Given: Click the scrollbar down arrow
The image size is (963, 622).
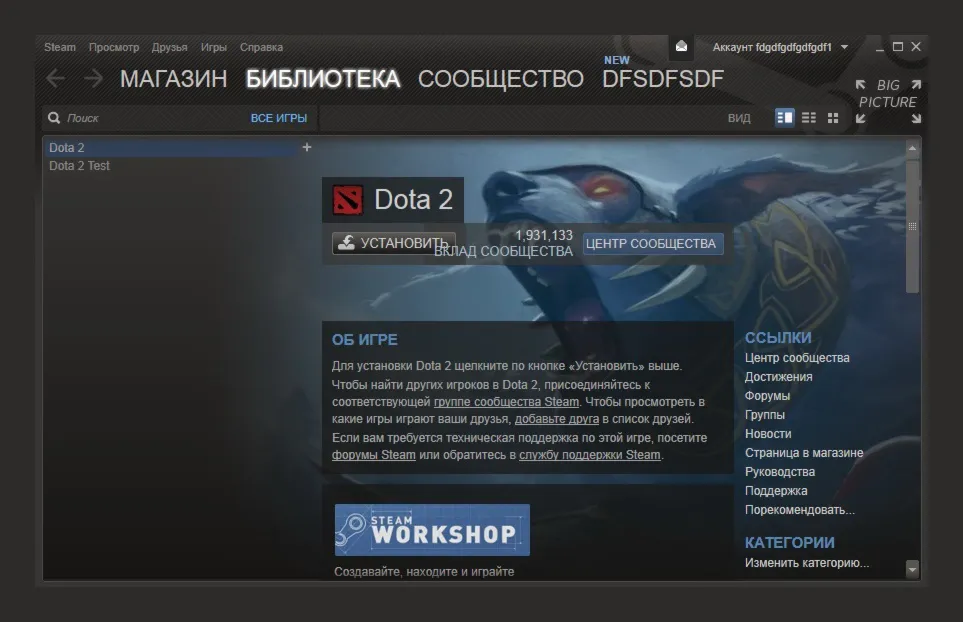Looking at the screenshot, I should coord(912,570).
